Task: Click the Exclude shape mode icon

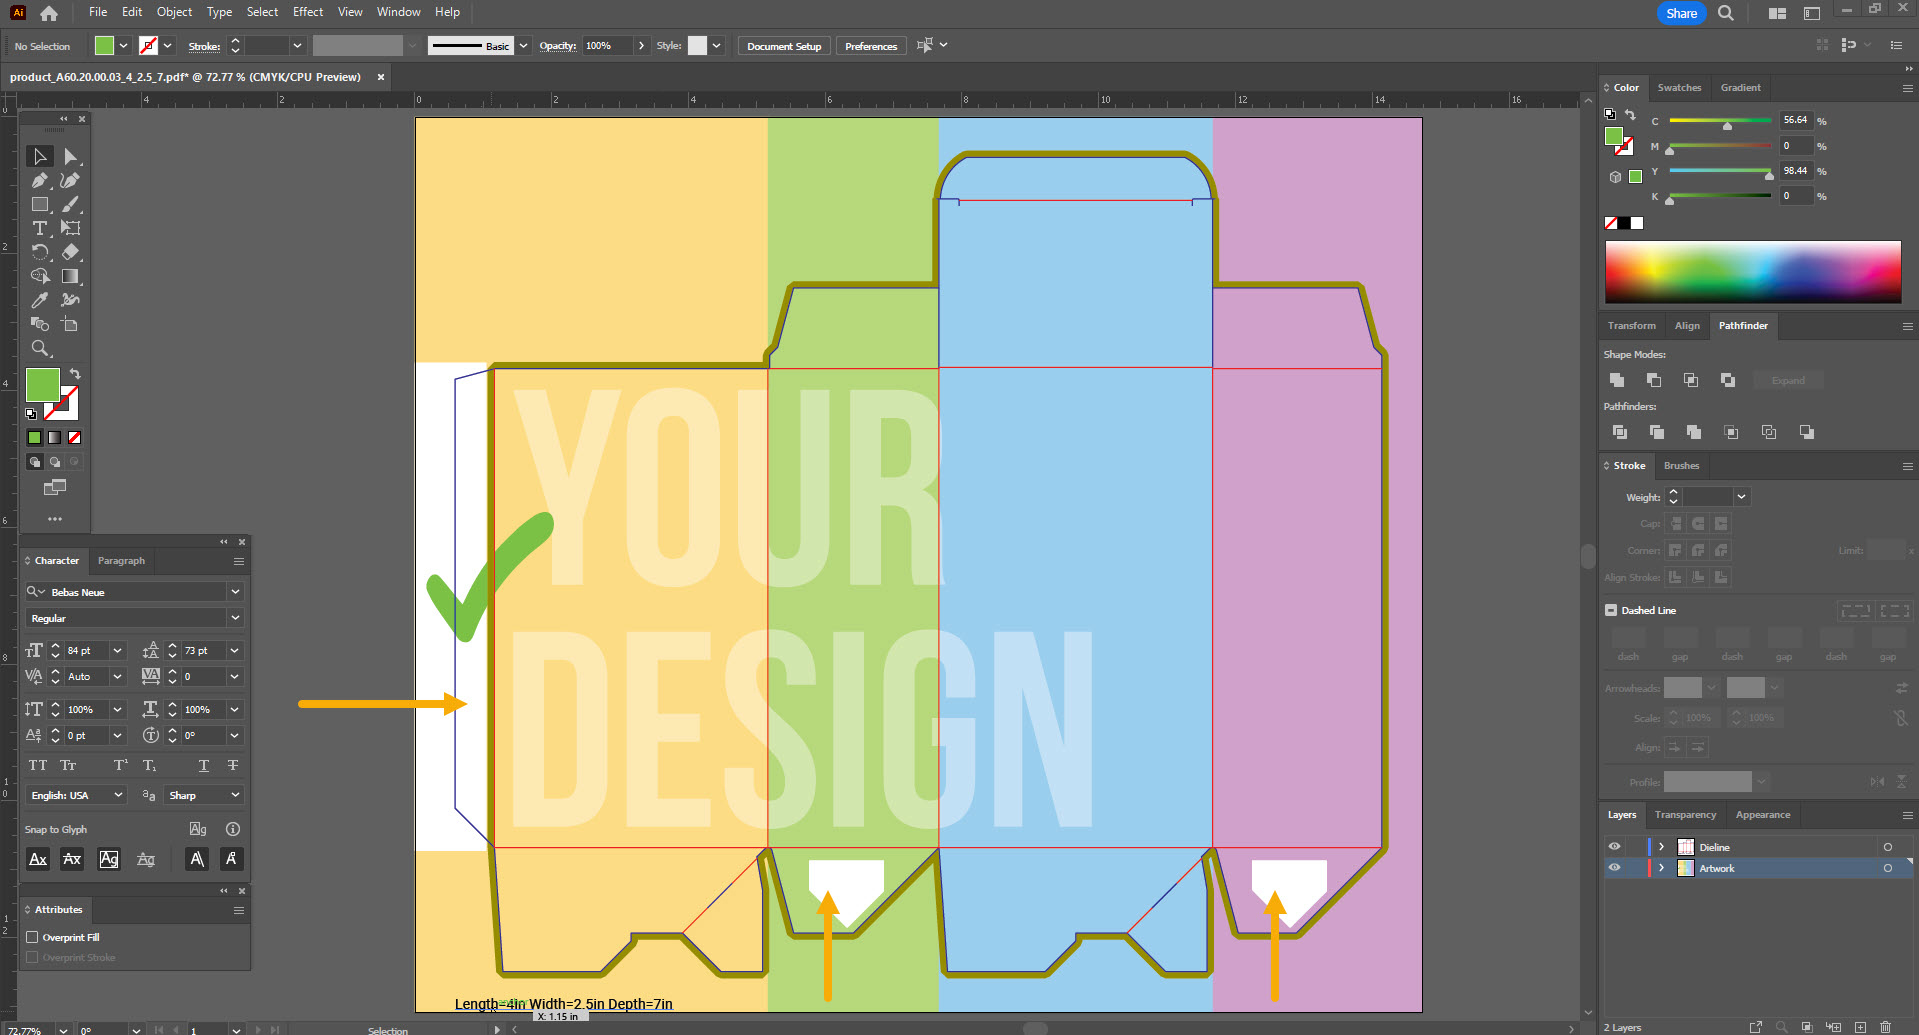Action: point(1728,380)
